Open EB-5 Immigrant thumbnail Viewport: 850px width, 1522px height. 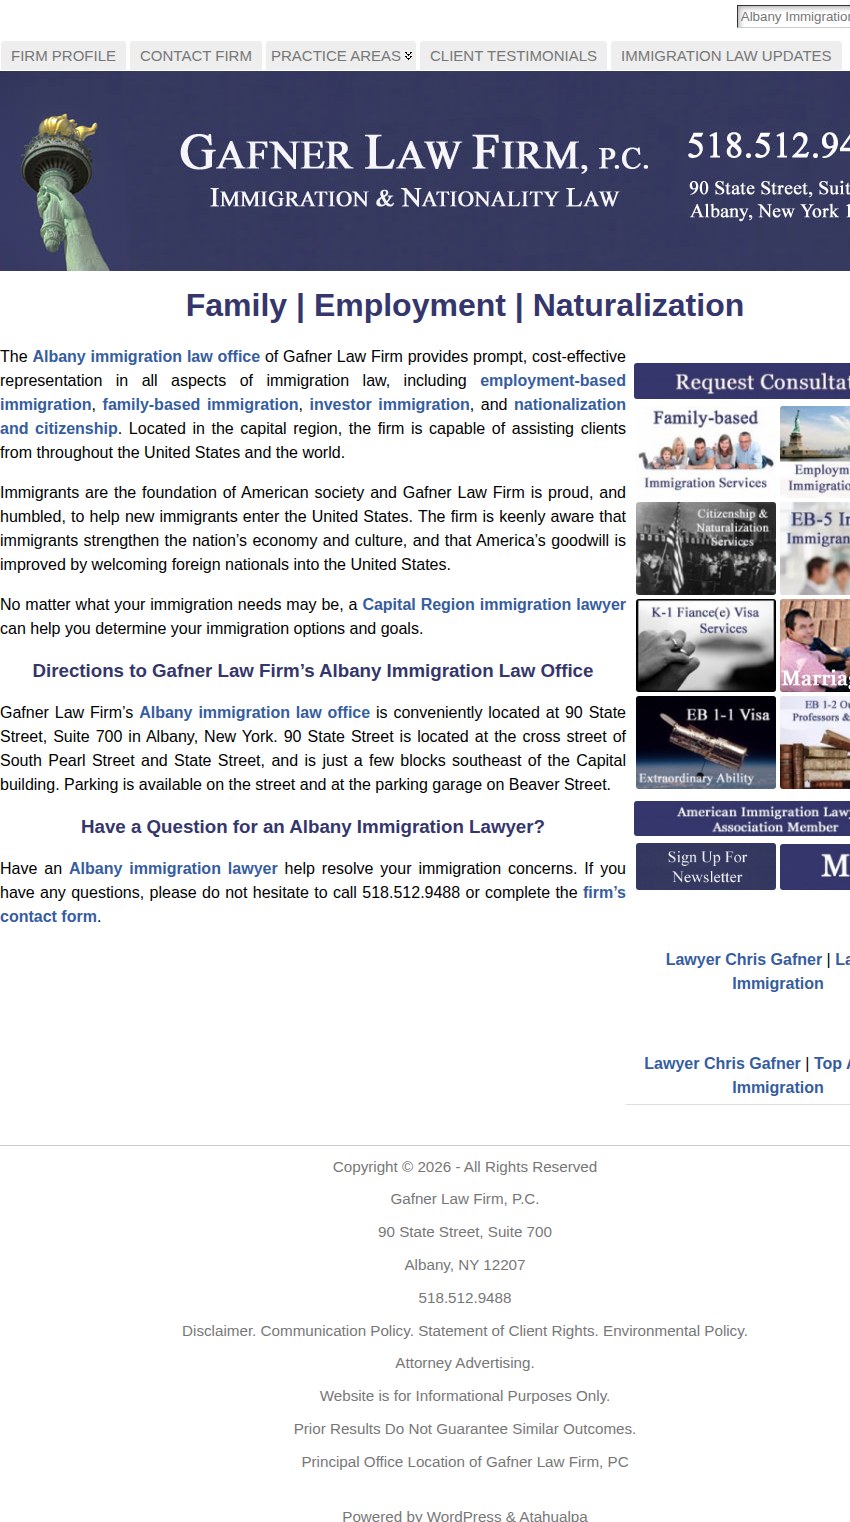[x=815, y=549]
